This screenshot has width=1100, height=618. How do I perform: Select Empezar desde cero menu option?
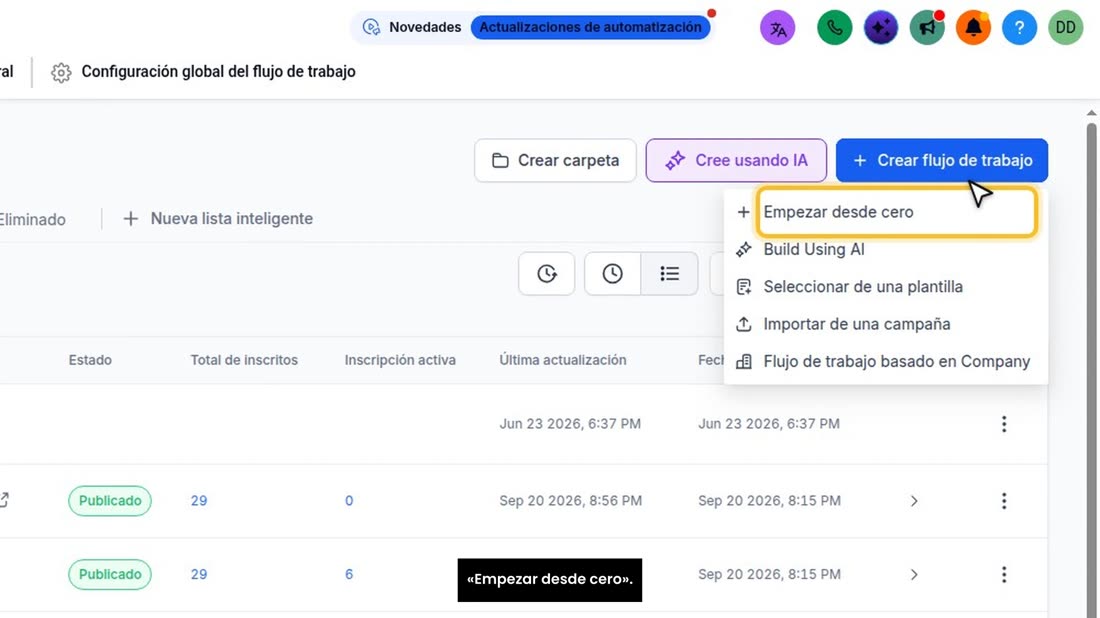click(885, 212)
